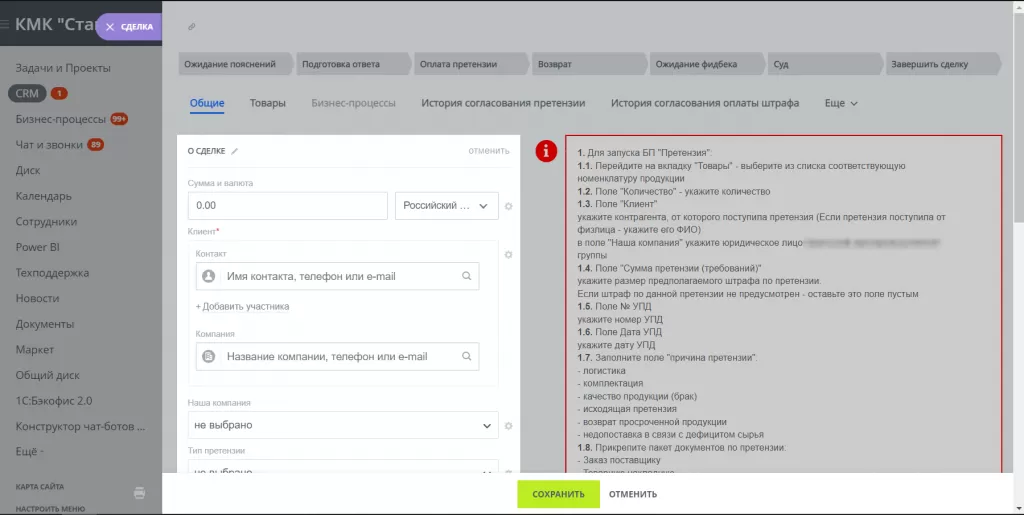Click the Добавить участника link
Image resolution: width=1024 pixels, height=515 pixels.
click(x=242, y=306)
